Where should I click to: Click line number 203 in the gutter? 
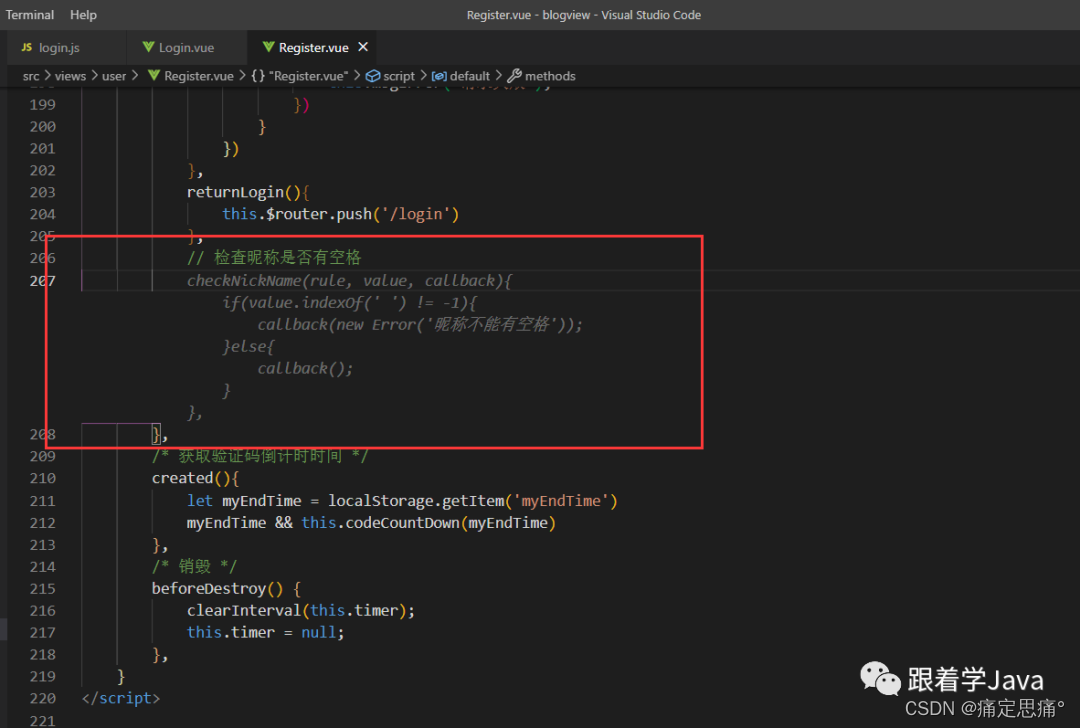43,192
